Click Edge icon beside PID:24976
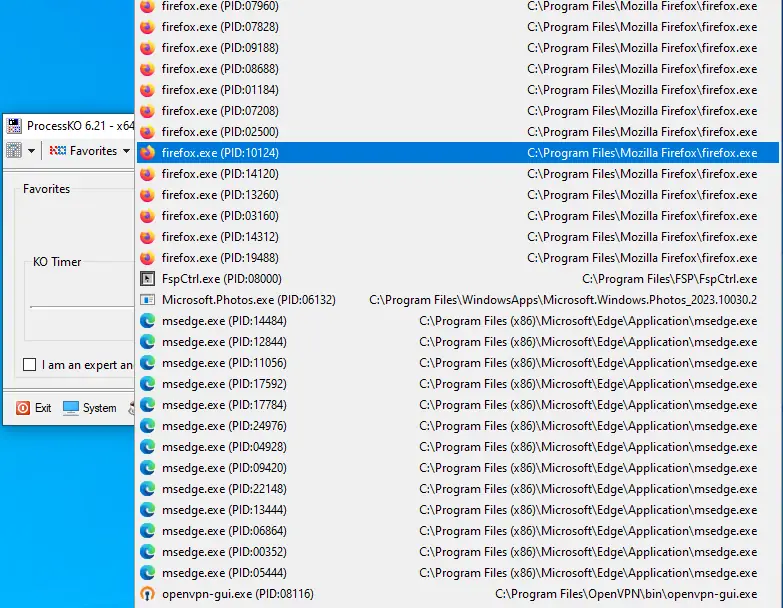The width and height of the screenshot is (783, 608). tap(147, 425)
